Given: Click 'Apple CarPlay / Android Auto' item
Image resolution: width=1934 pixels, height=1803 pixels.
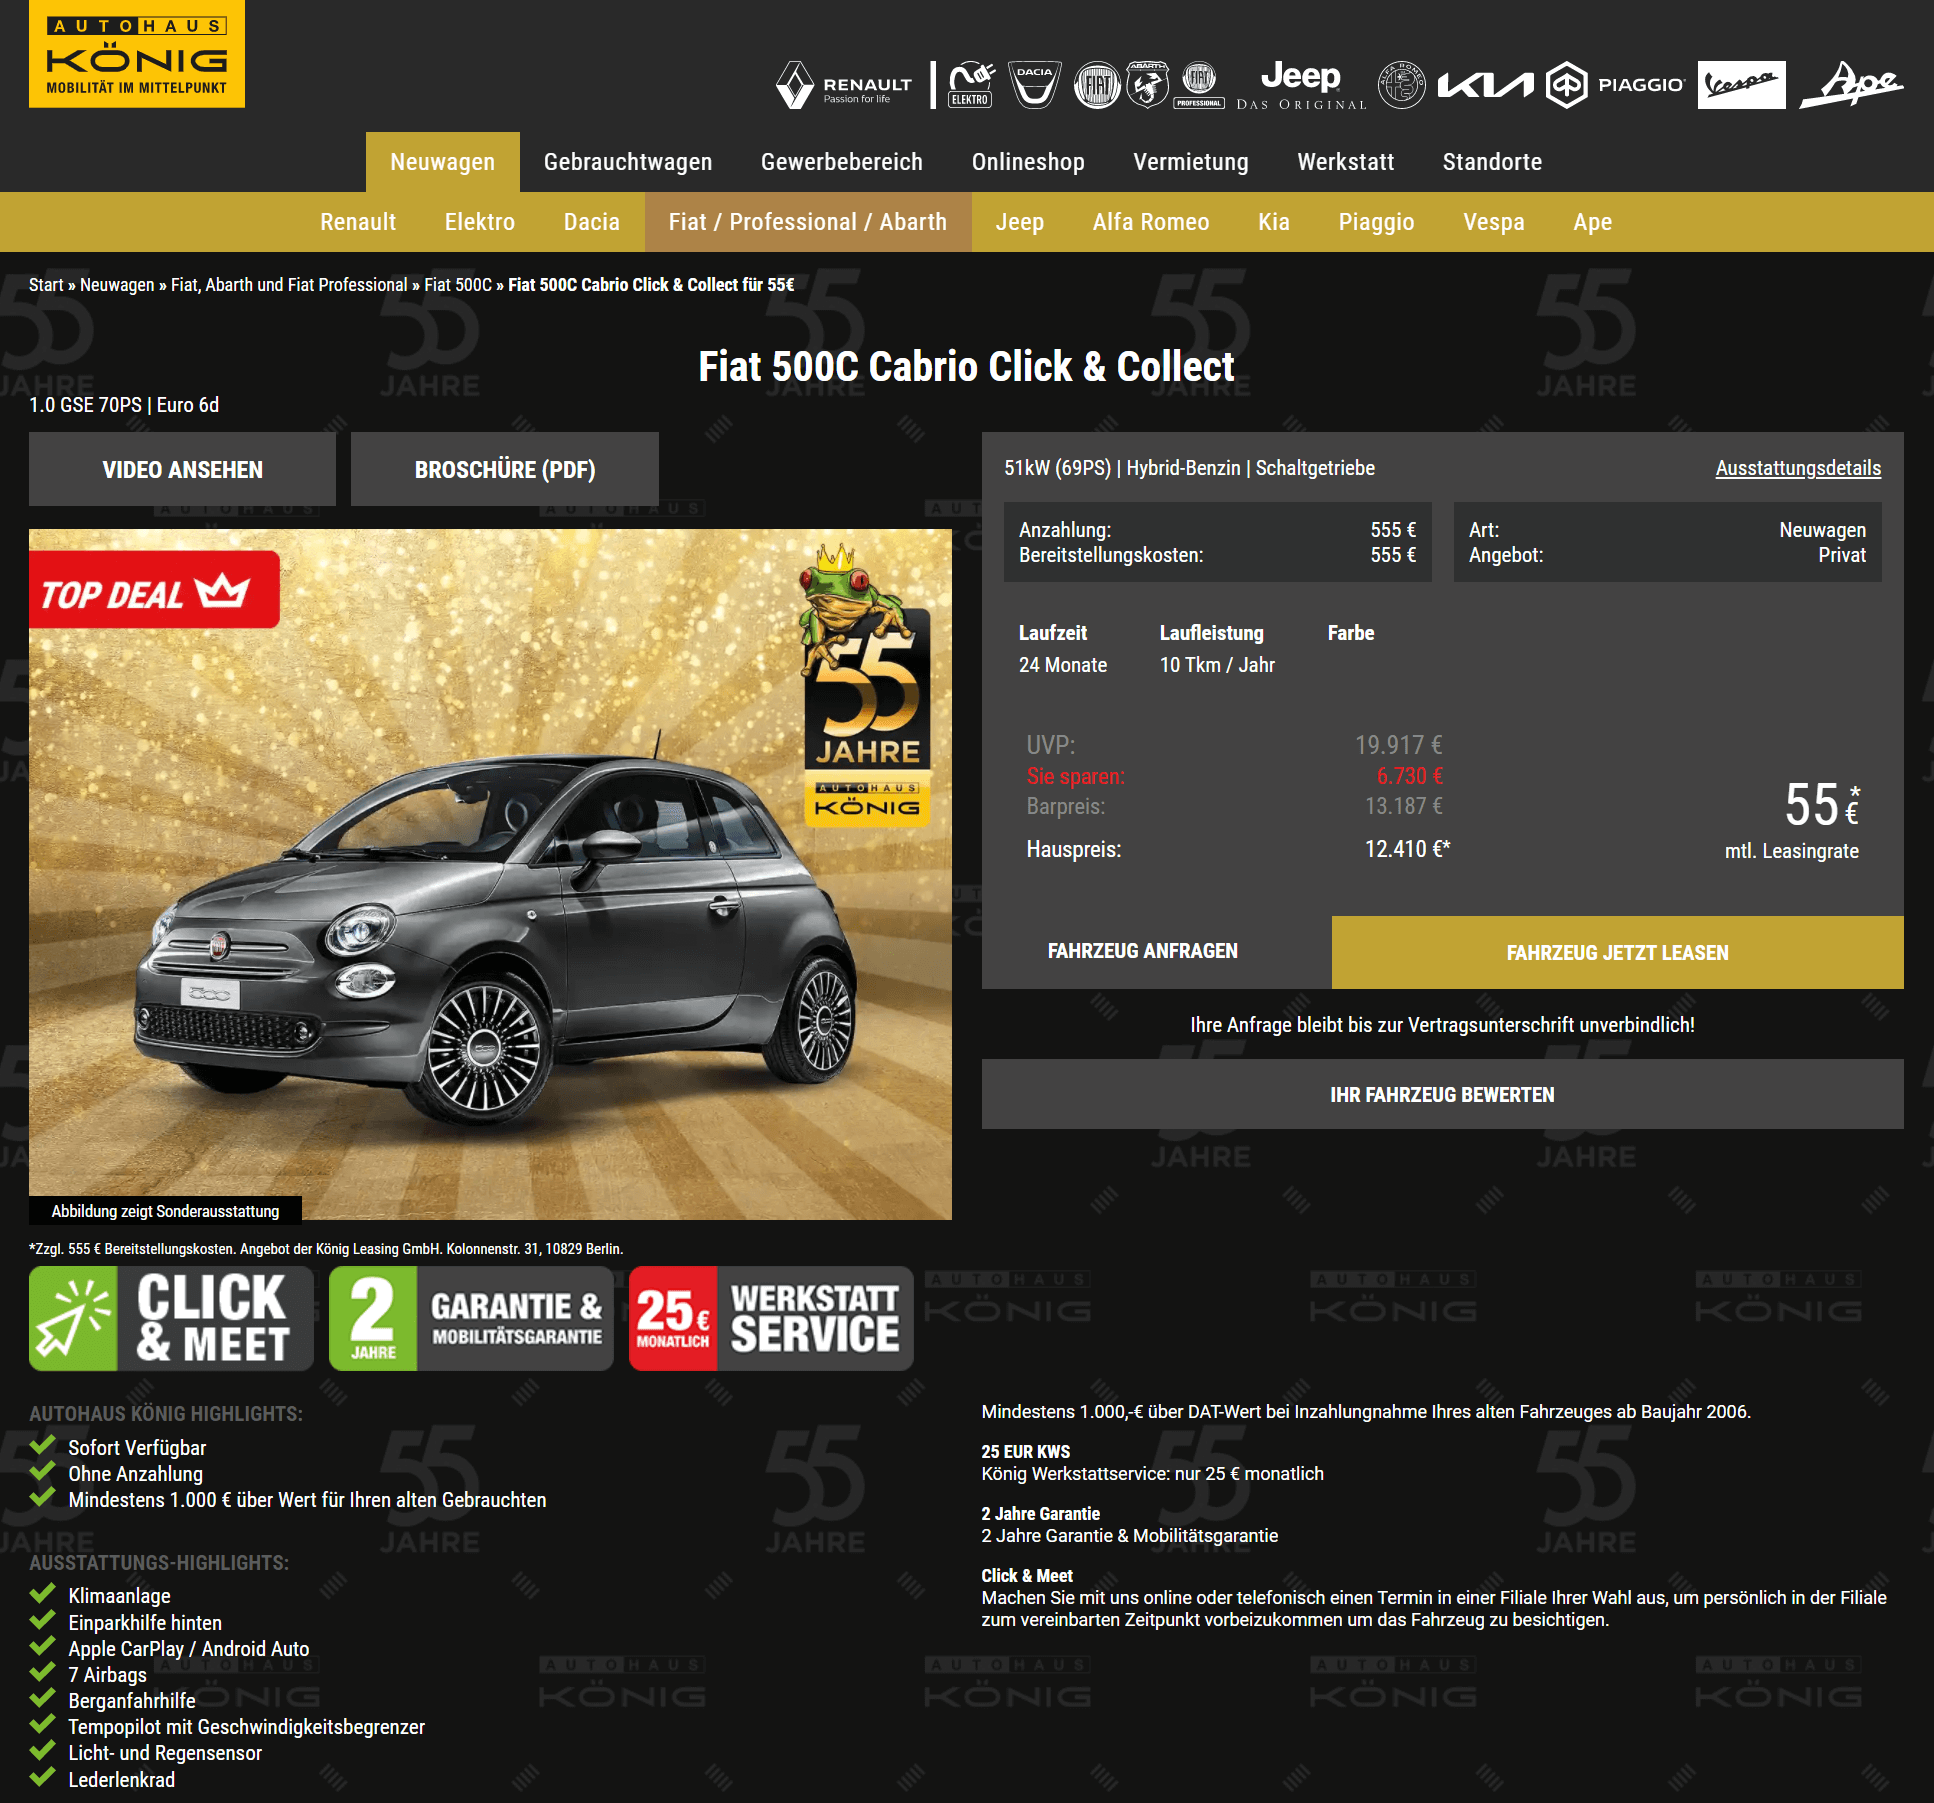Looking at the screenshot, I should coord(189,1649).
